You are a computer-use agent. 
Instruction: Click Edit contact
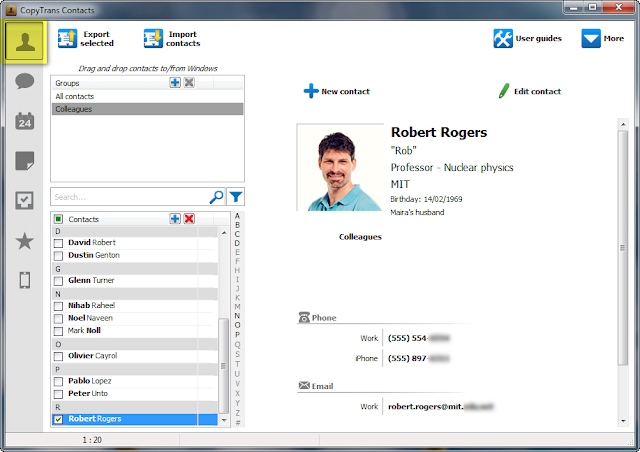tap(530, 91)
